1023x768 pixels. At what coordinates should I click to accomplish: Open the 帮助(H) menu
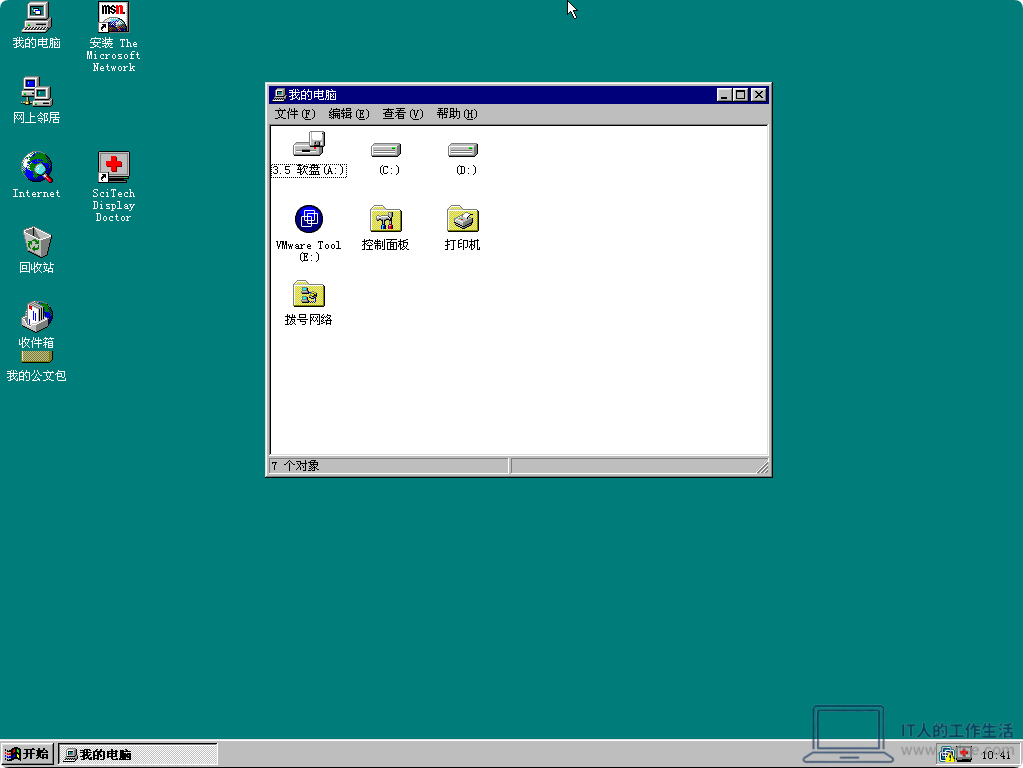click(457, 114)
